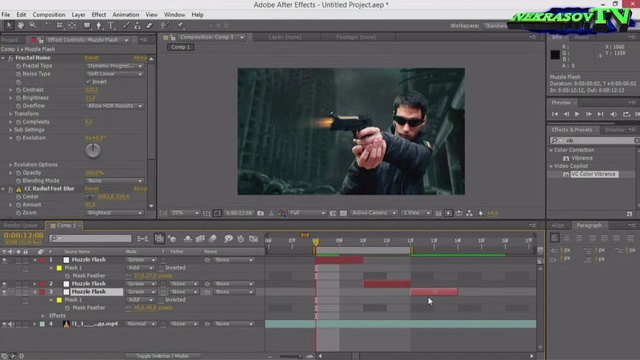
Task: Hide layer 1 Muzzle Flash eye toggle
Action: [x=4, y=260]
